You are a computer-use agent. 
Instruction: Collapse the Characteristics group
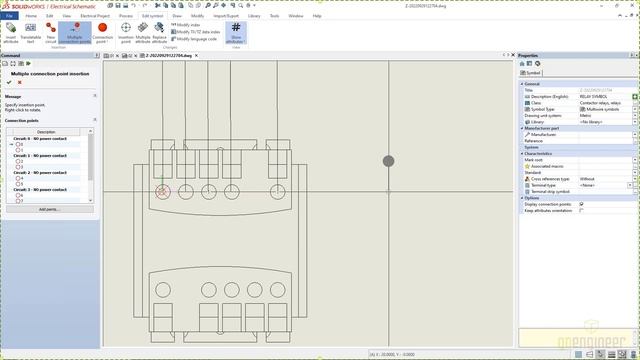(522, 153)
